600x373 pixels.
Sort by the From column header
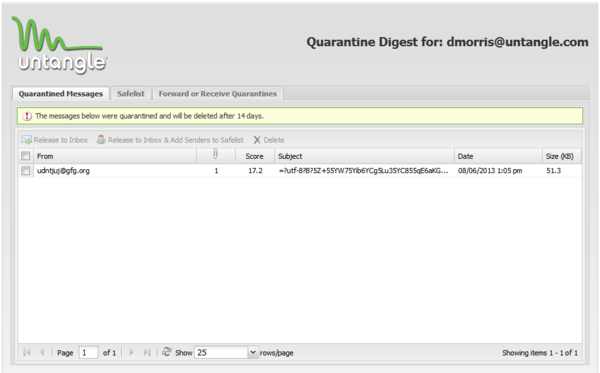pos(115,156)
